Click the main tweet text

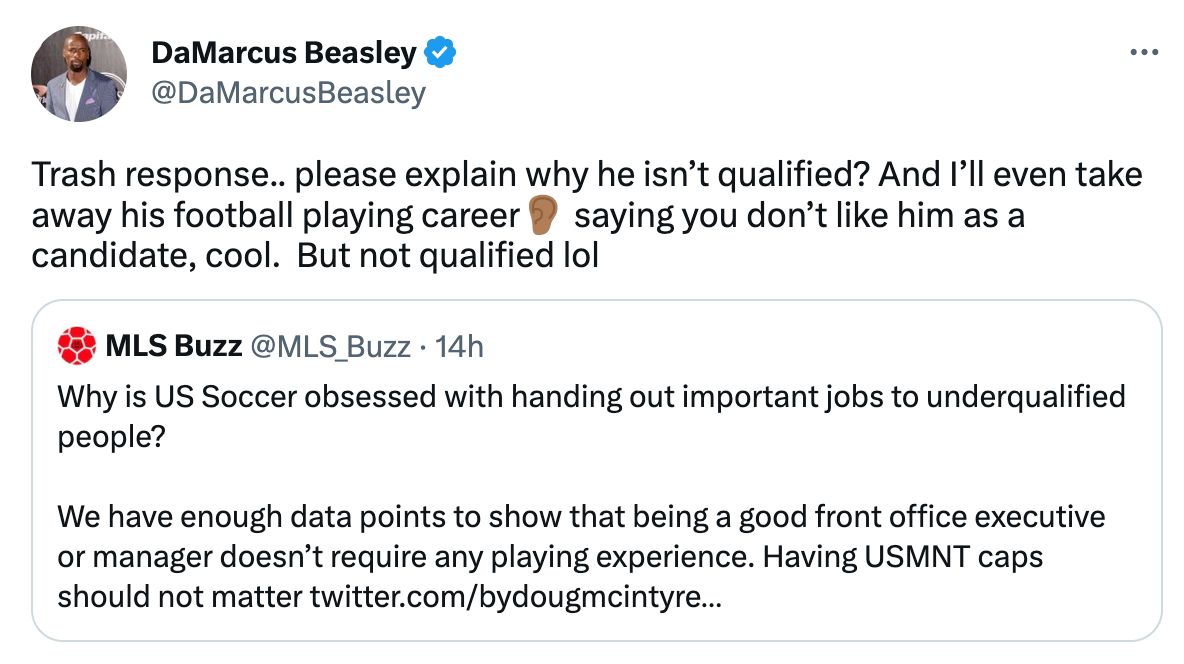500,214
